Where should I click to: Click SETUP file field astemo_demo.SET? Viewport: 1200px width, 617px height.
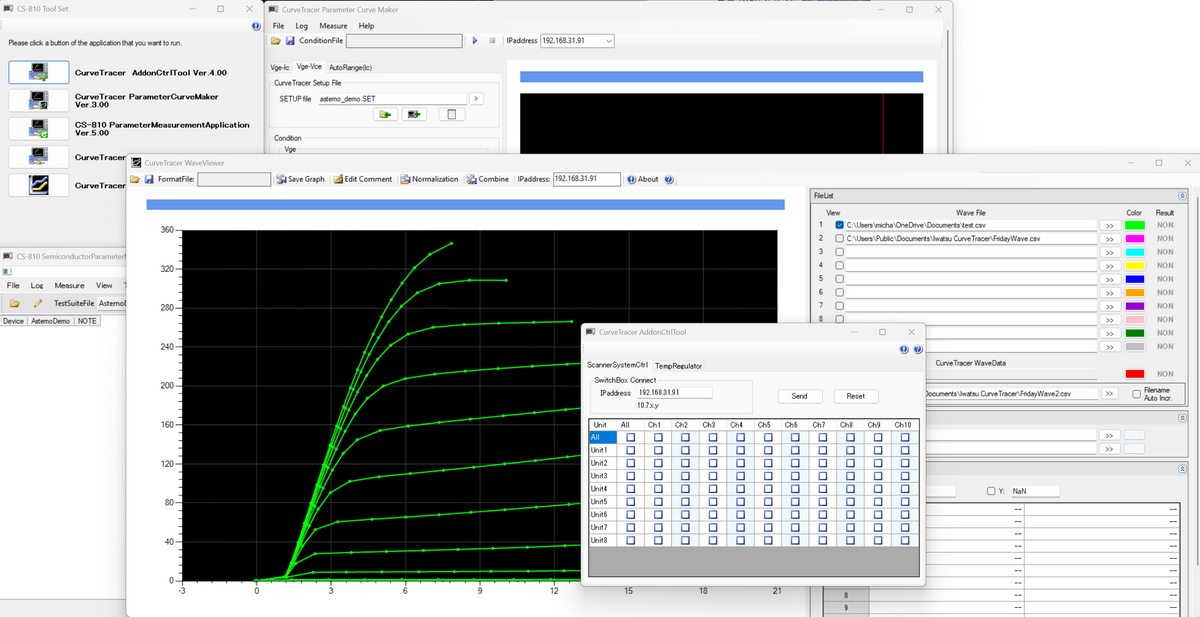(x=391, y=99)
